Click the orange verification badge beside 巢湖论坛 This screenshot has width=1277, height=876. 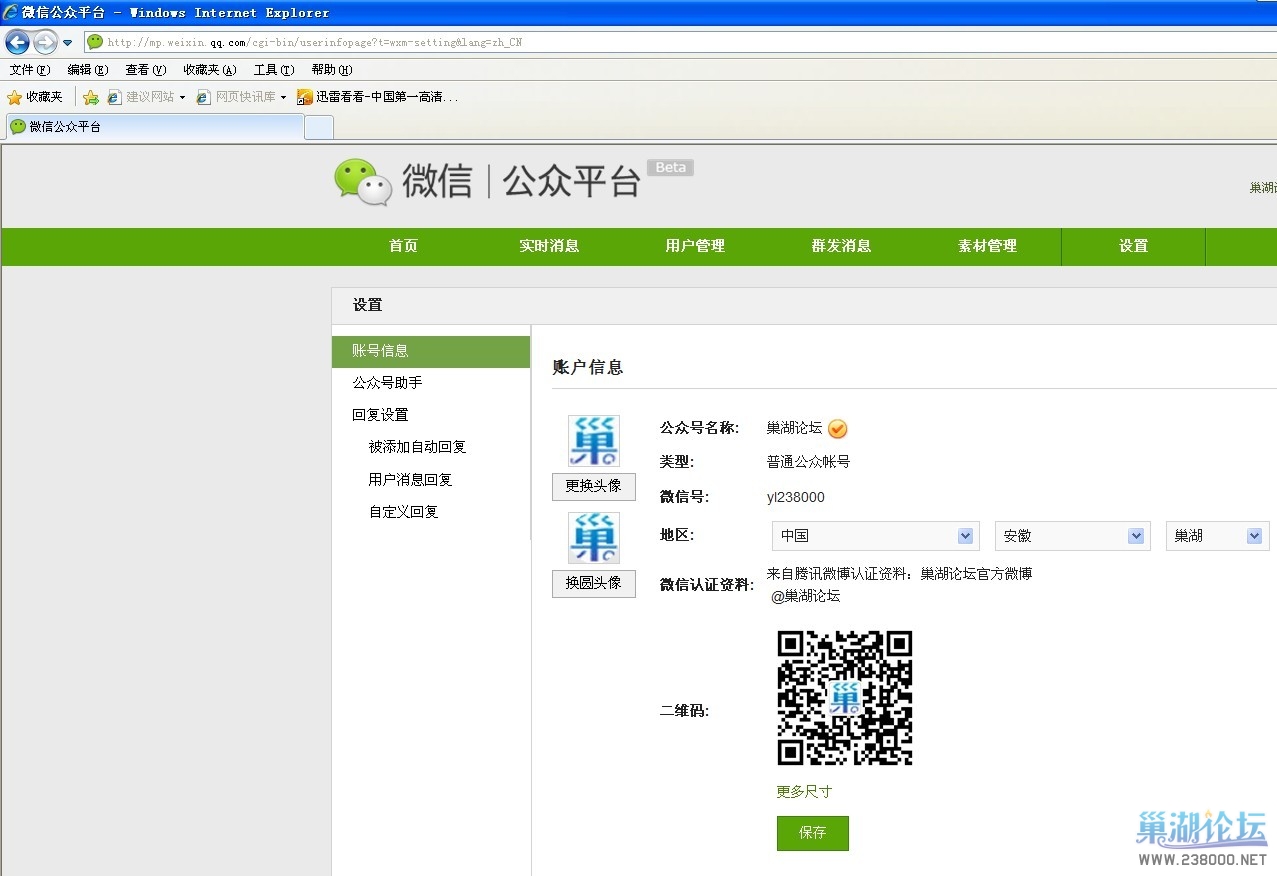(838, 428)
